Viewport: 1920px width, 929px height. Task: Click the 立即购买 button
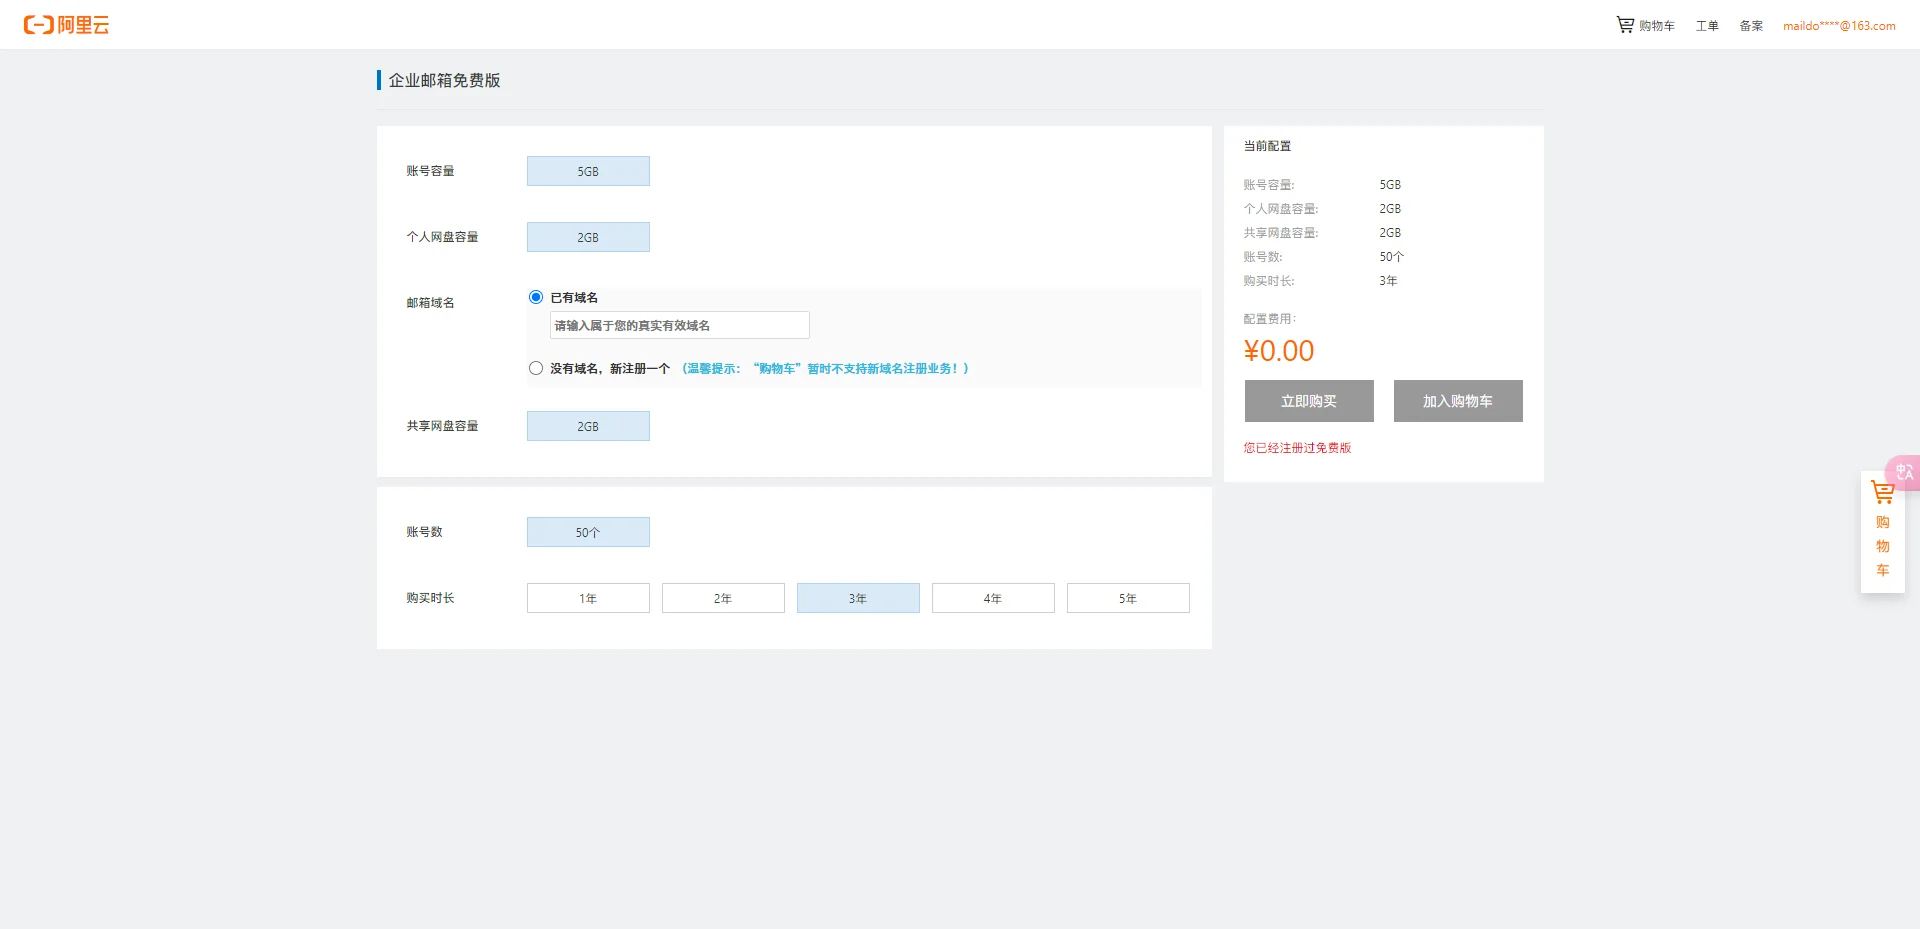pos(1309,401)
